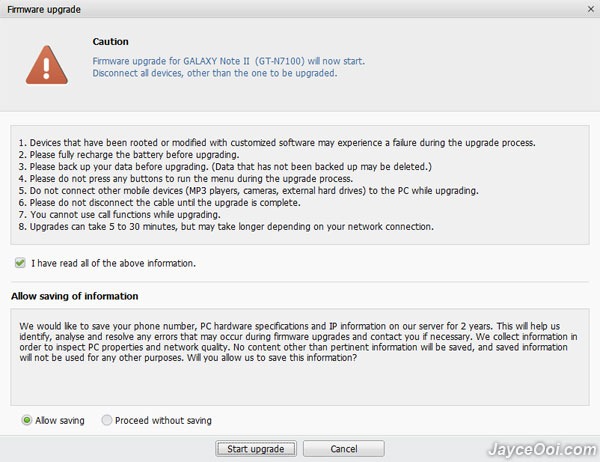The height and width of the screenshot is (462, 600).
Task: Click the red caution warning triangle icon
Action: tap(47, 65)
